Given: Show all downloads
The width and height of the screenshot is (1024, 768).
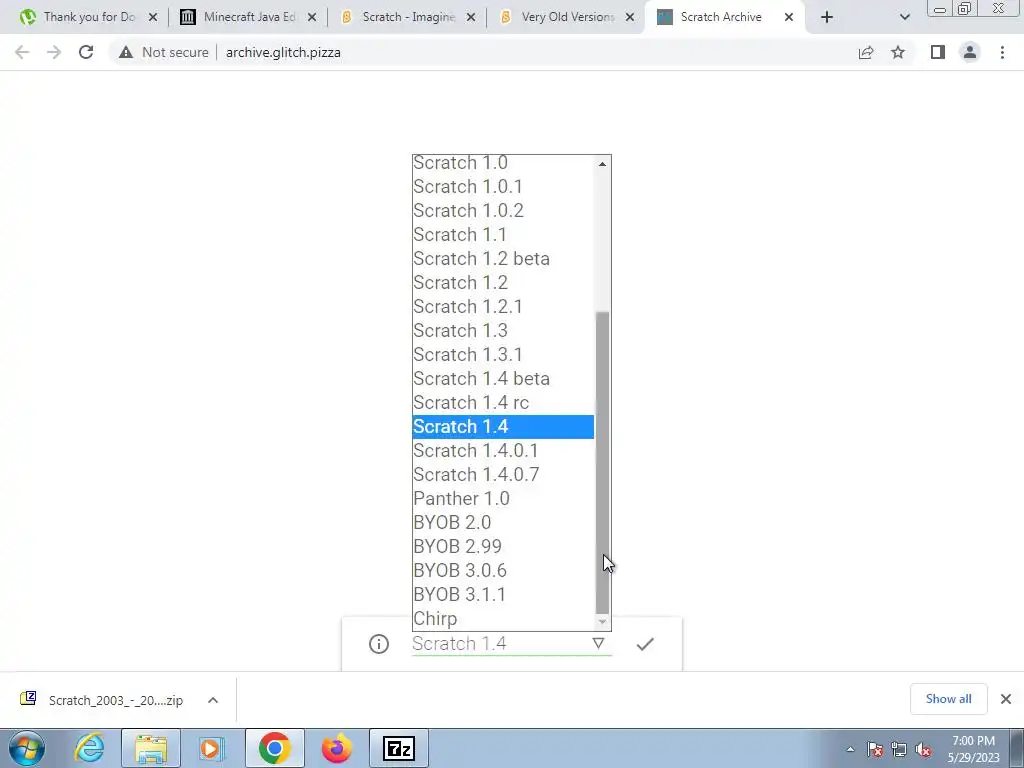Looking at the screenshot, I should (948, 699).
